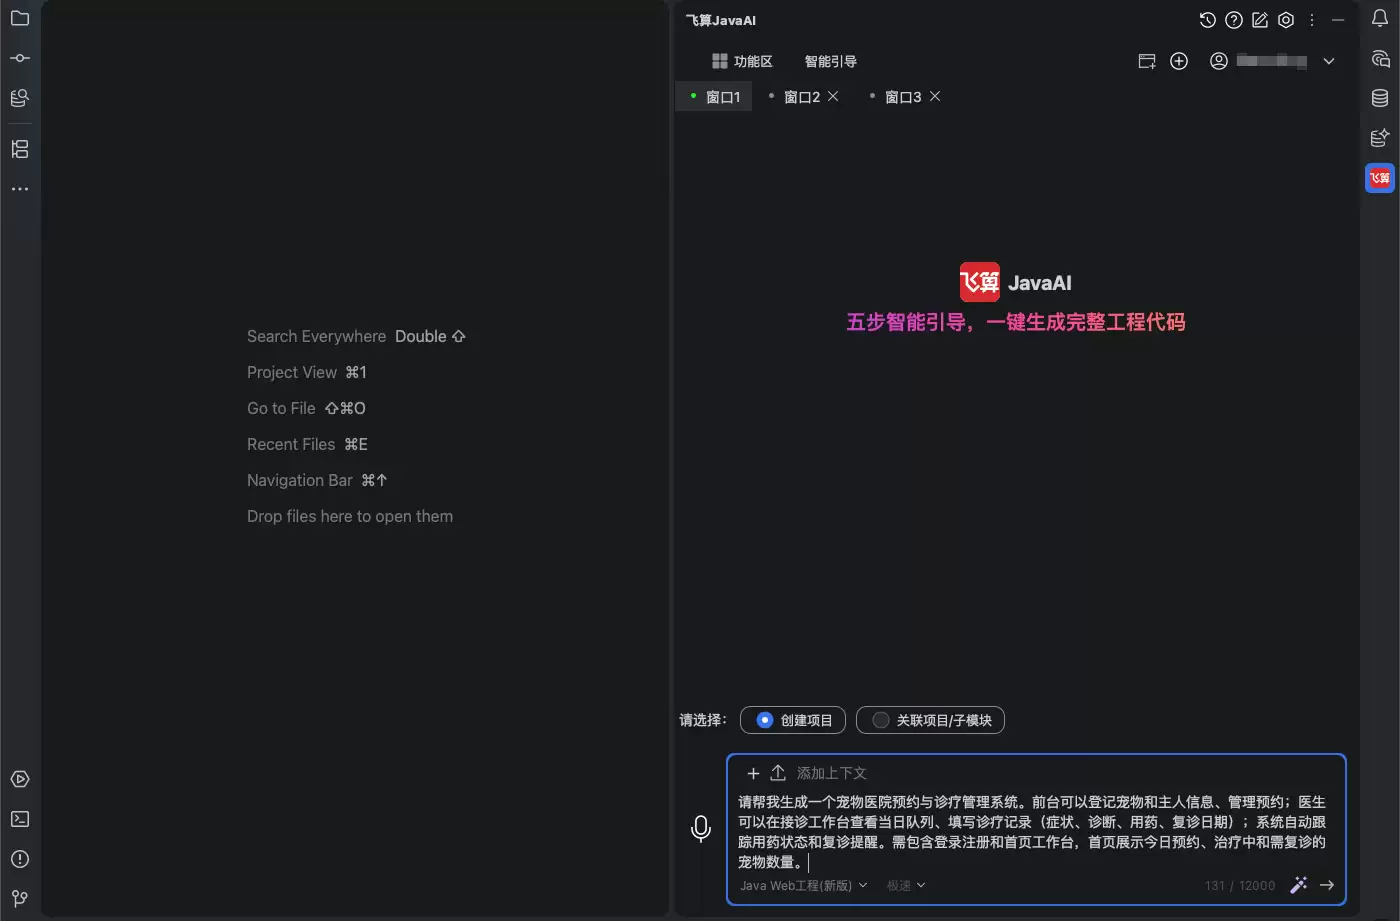Screen dimensions: 1400x921
Task: Open the Structure tool window icon
Action: coord(20,149)
